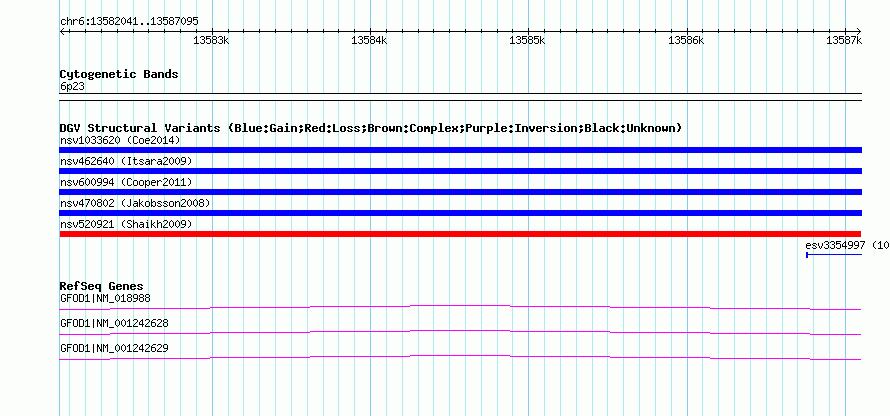Click the Cytogenetic Bands track title
This screenshot has width=890, height=416.
click(x=119, y=74)
